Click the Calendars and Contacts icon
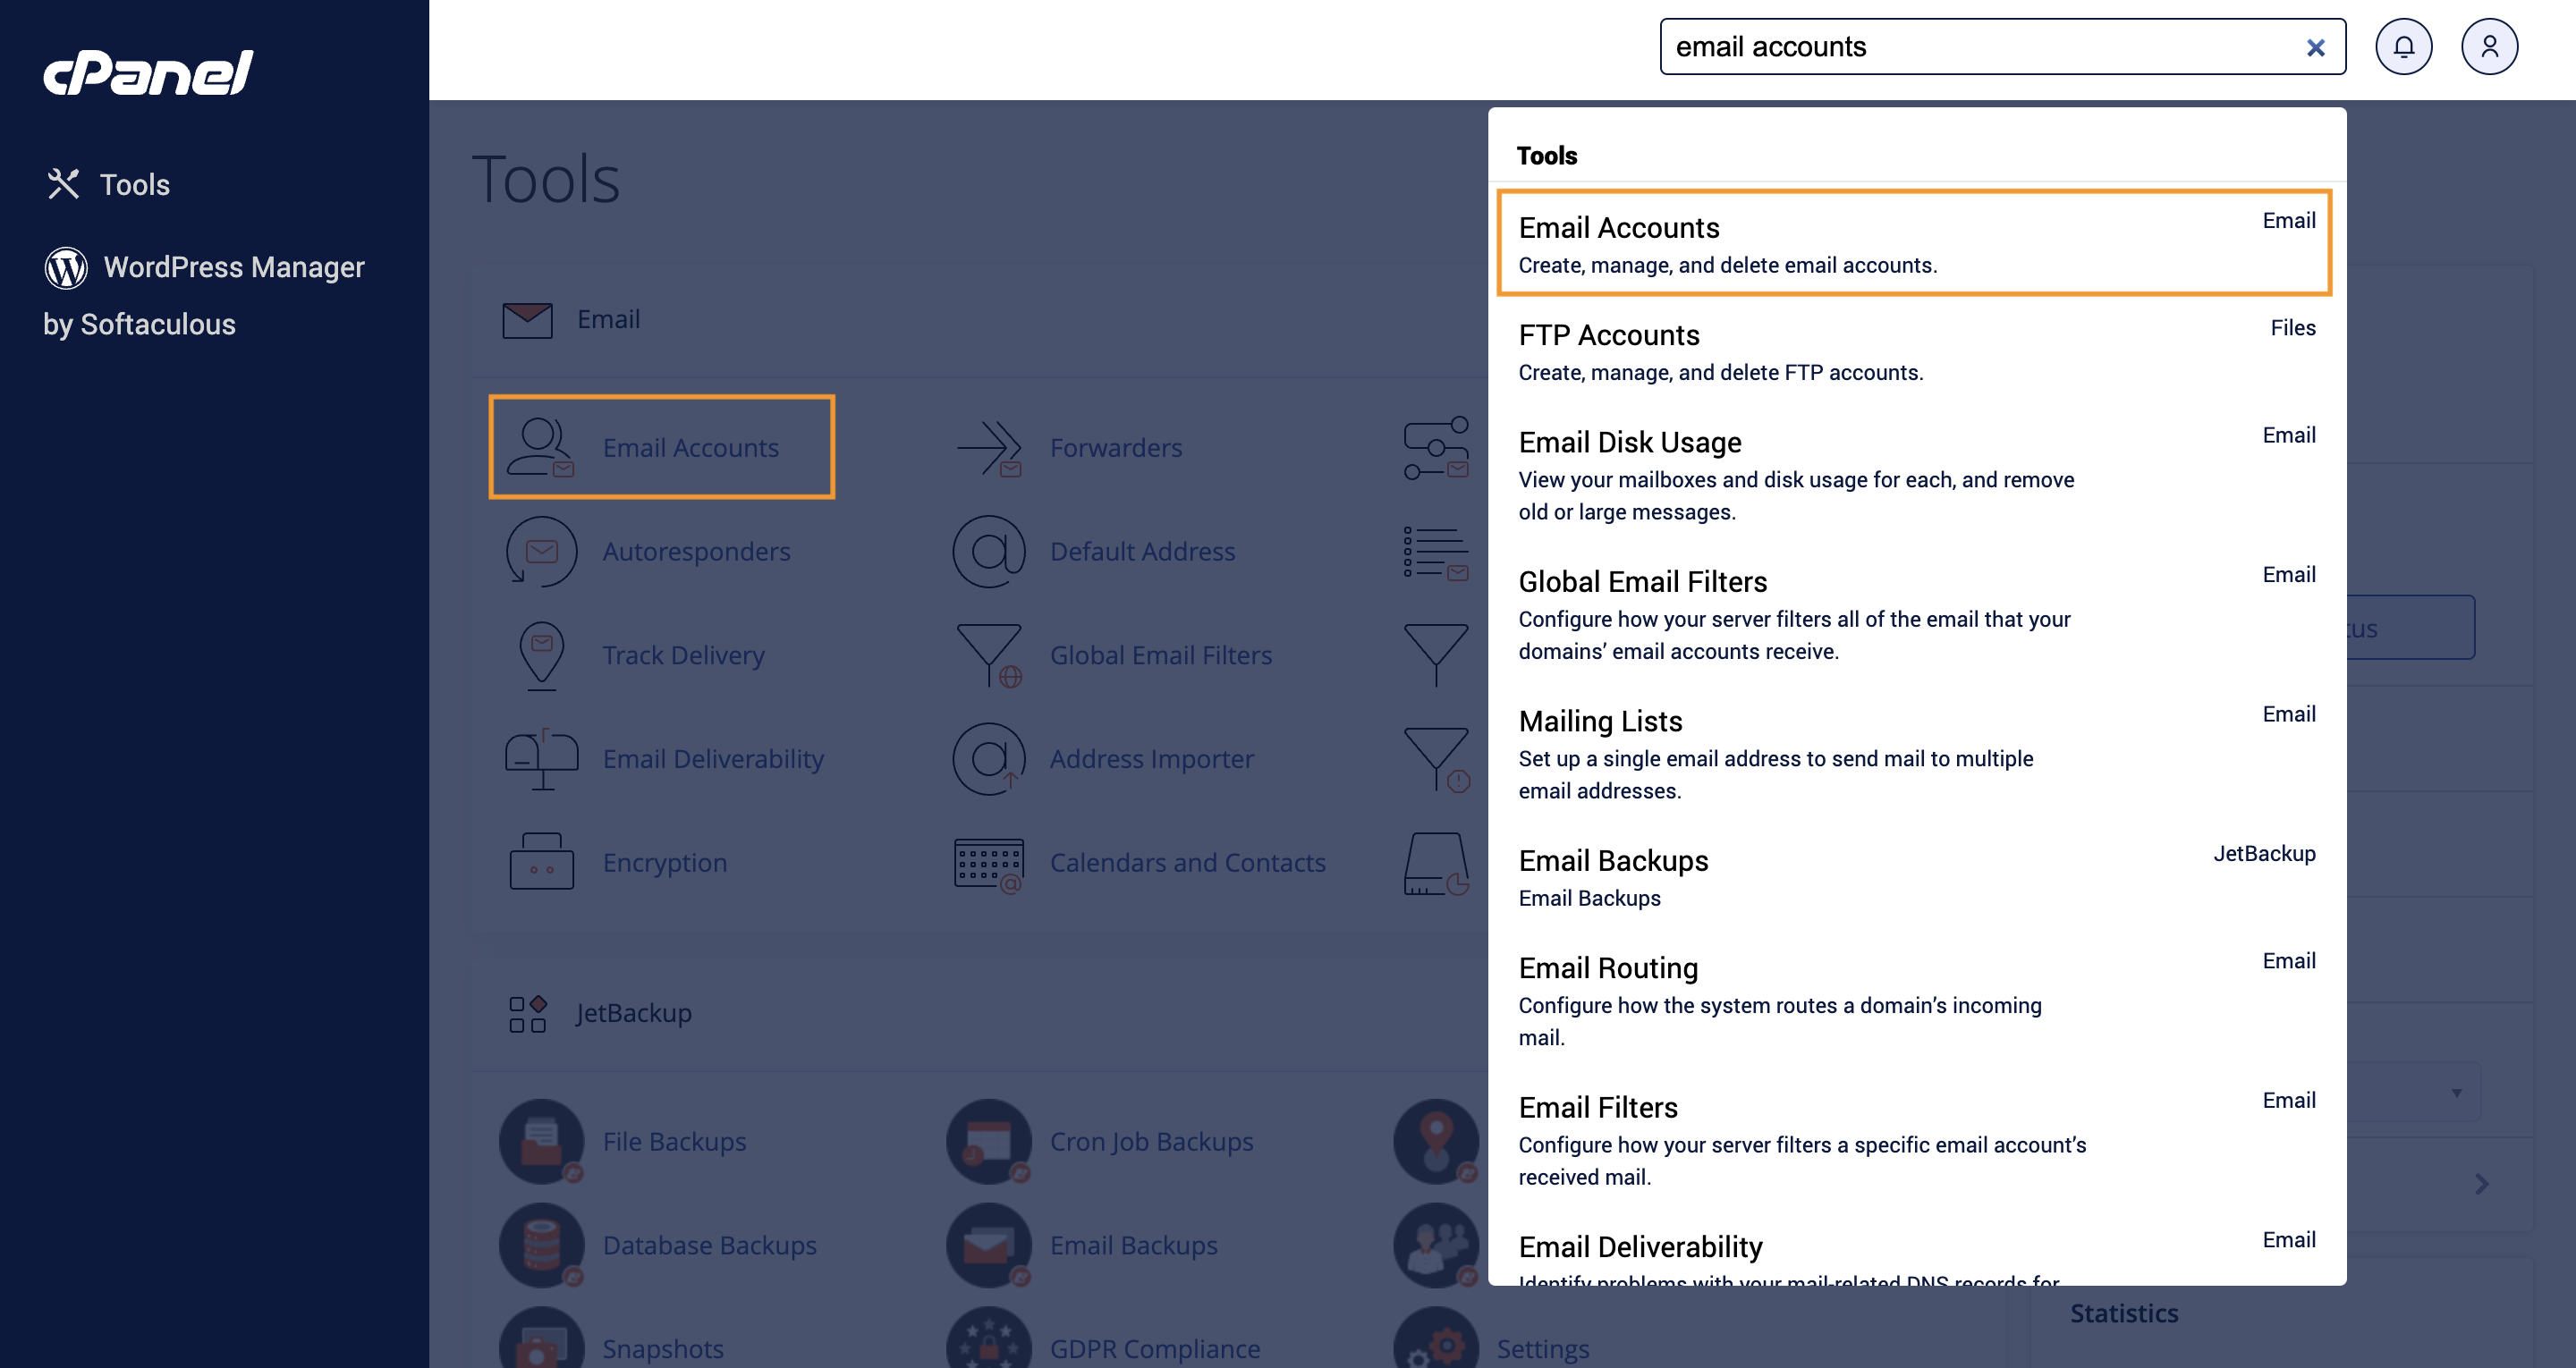Viewport: 2576px width, 1368px height. coord(988,862)
